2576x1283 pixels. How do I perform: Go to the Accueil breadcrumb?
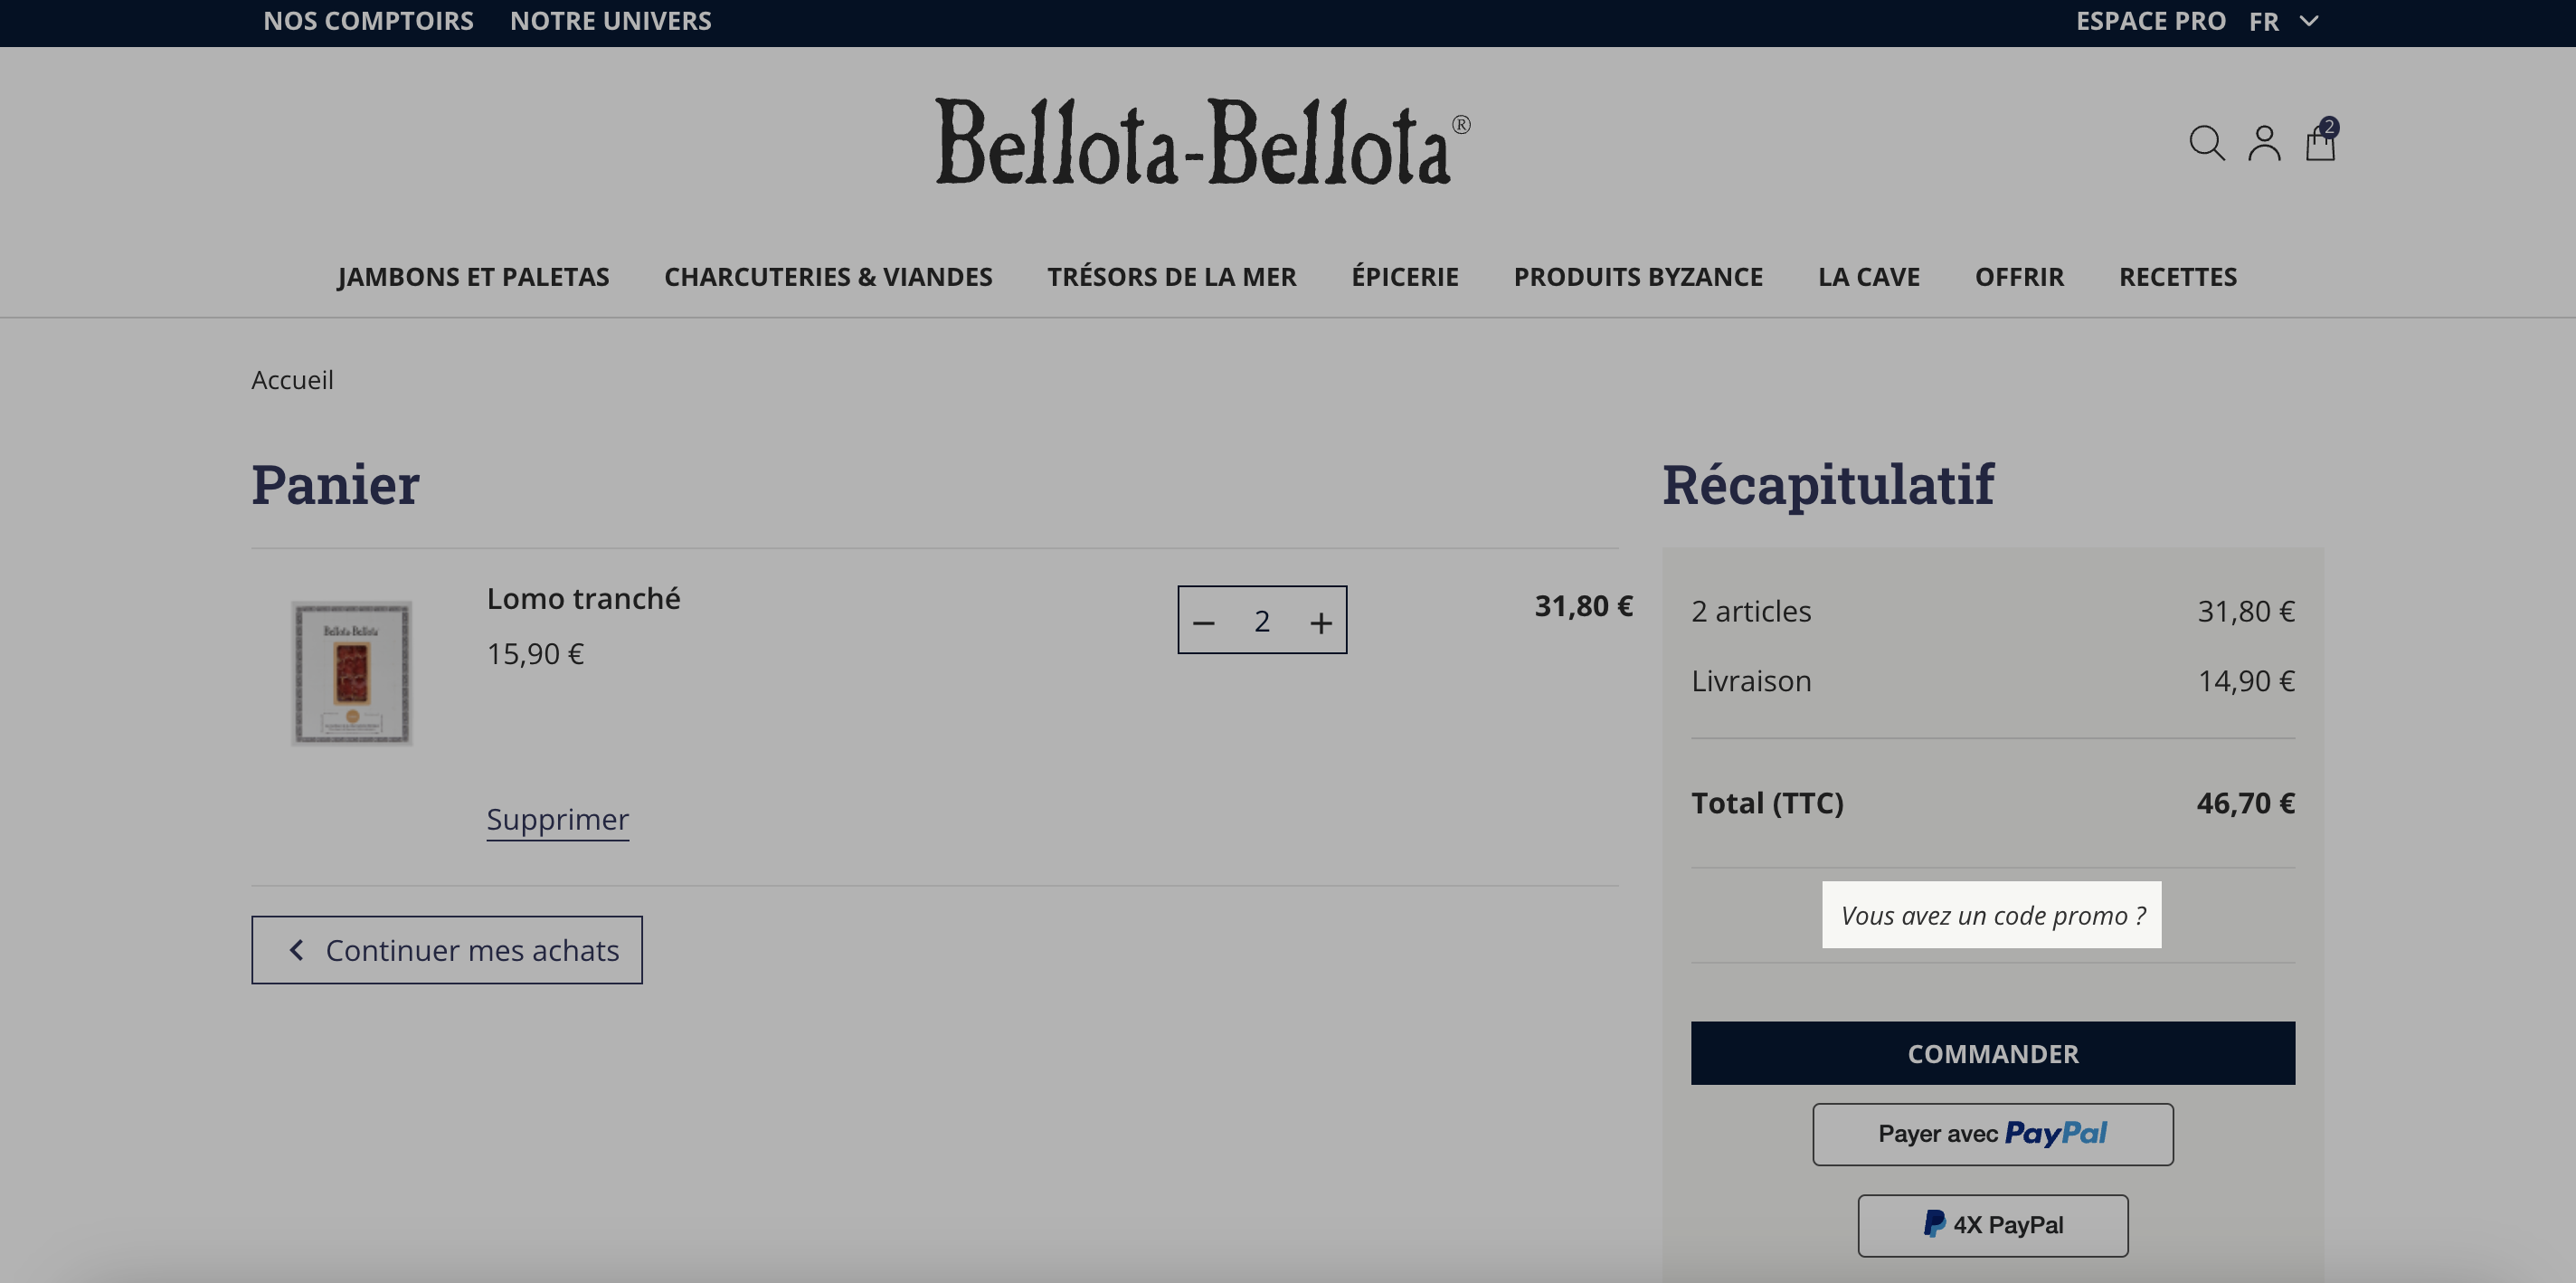point(292,380)
